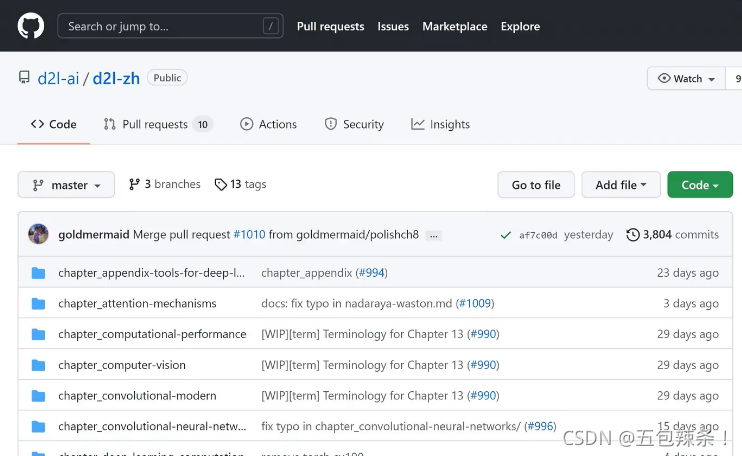
Task: Open the #996 pull request link
Action: [x=540, y=426]
